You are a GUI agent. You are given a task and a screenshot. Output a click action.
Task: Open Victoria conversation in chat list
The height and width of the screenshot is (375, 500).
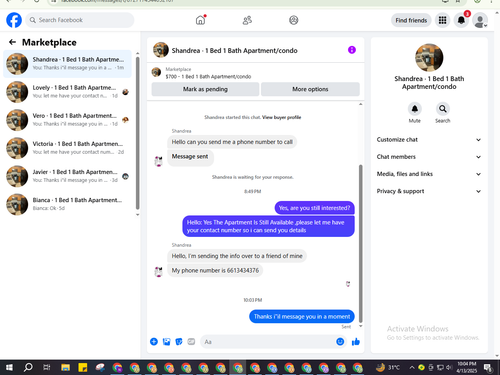(x=68, y=148)
